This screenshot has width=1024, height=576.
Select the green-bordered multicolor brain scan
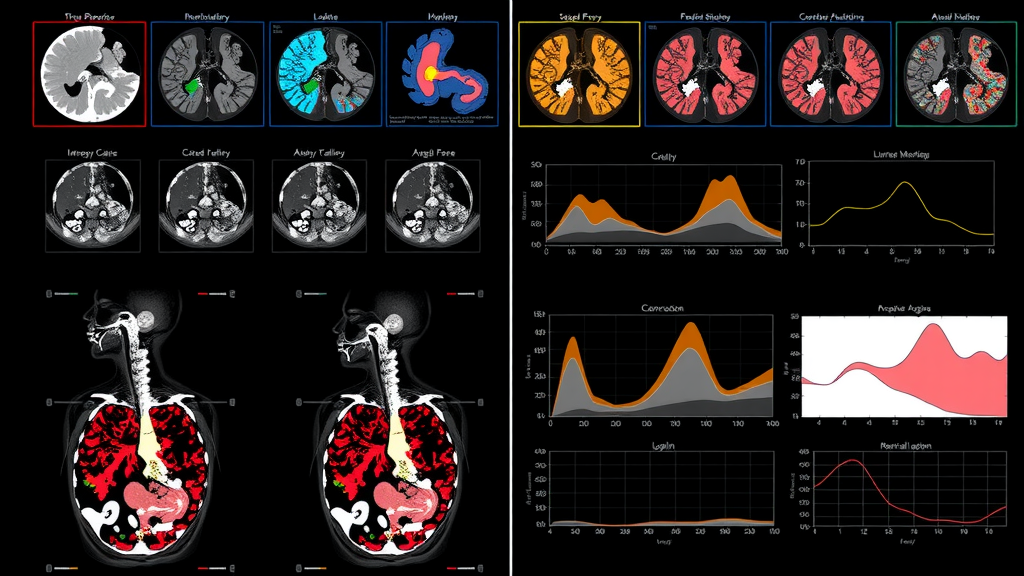(x=954, y=76)
